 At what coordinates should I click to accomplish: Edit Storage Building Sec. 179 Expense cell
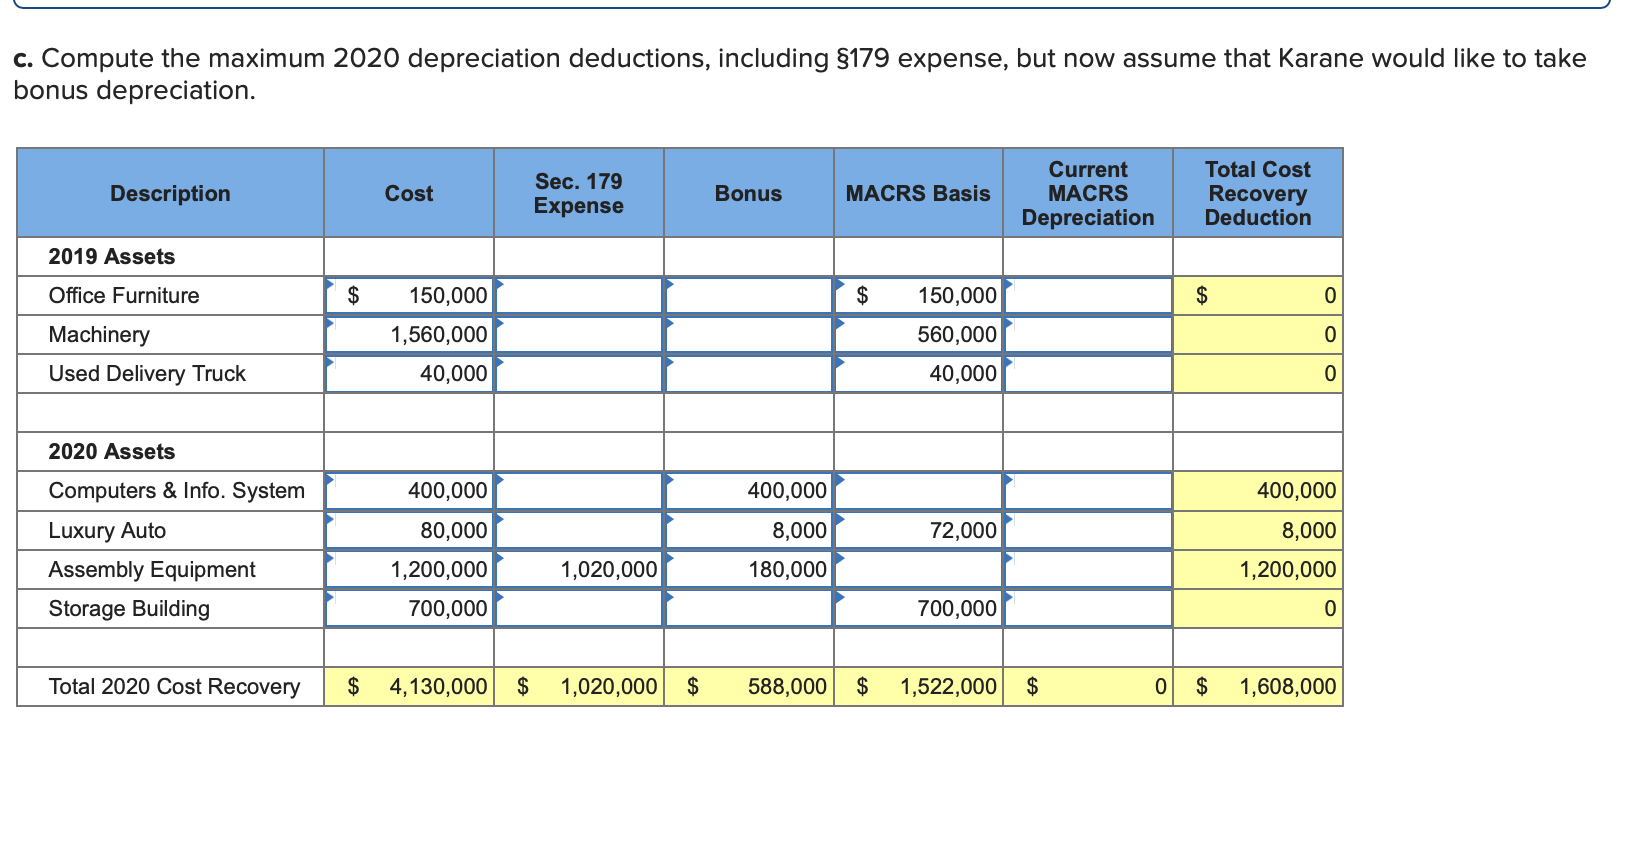tap(579, 608)
